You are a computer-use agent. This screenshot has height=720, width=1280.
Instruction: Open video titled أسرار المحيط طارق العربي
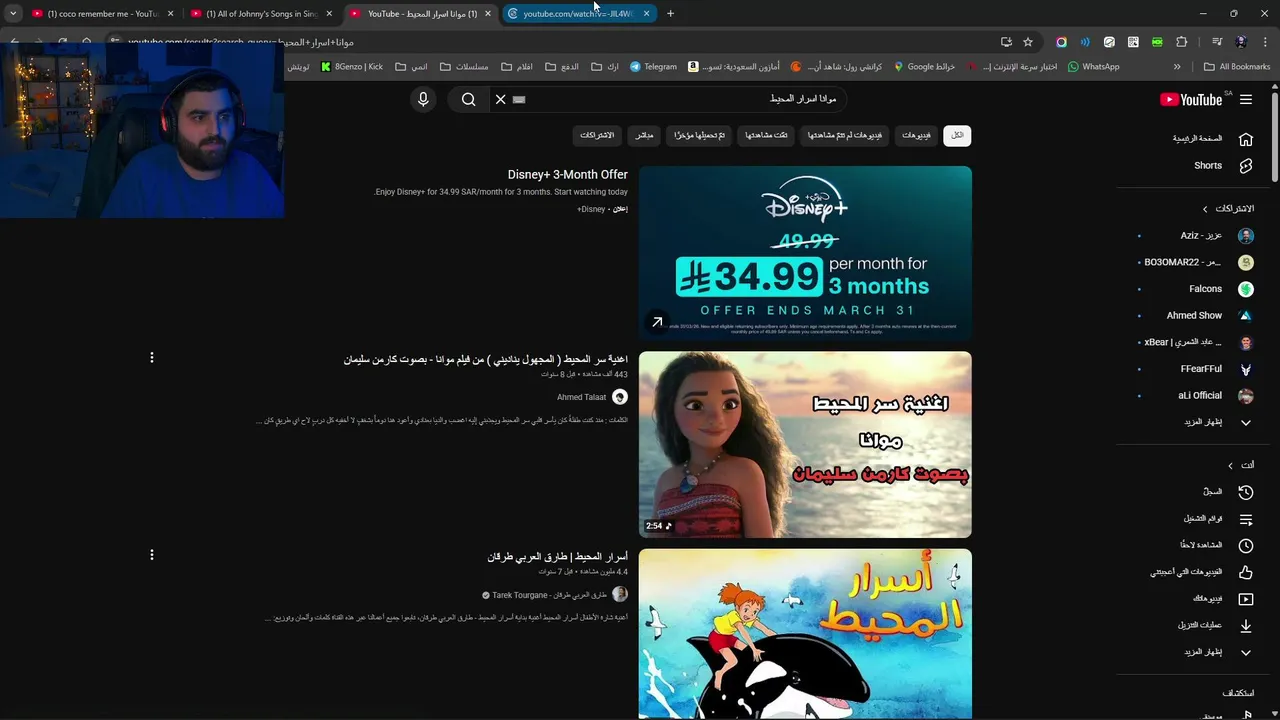pos(558,556)
